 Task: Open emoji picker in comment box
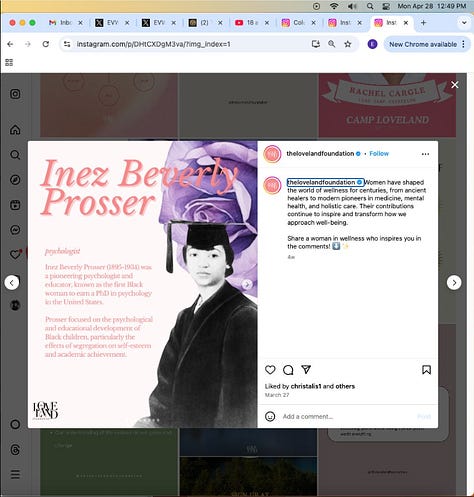pyautogui.click(x=270, y=416)
